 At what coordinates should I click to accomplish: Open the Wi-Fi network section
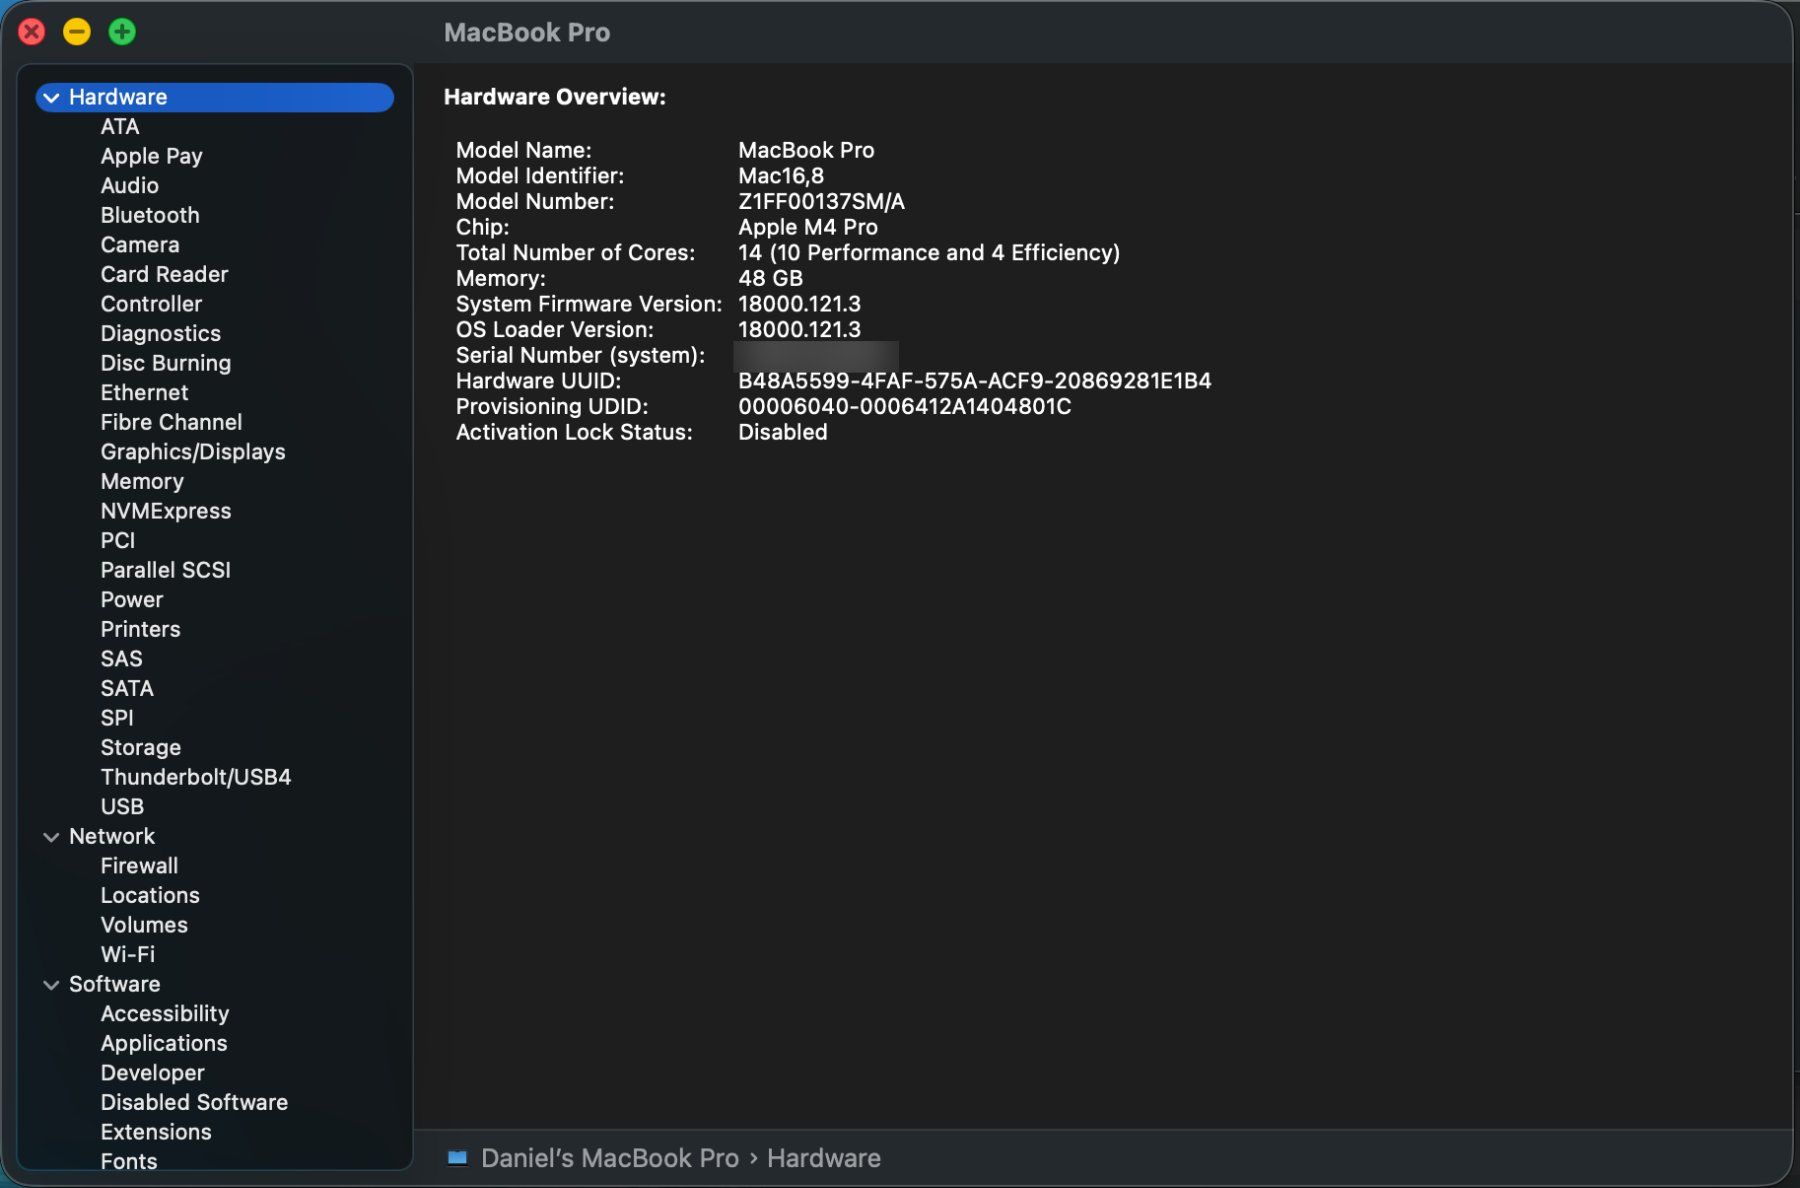pyautogui.click(x=128, y=954)
